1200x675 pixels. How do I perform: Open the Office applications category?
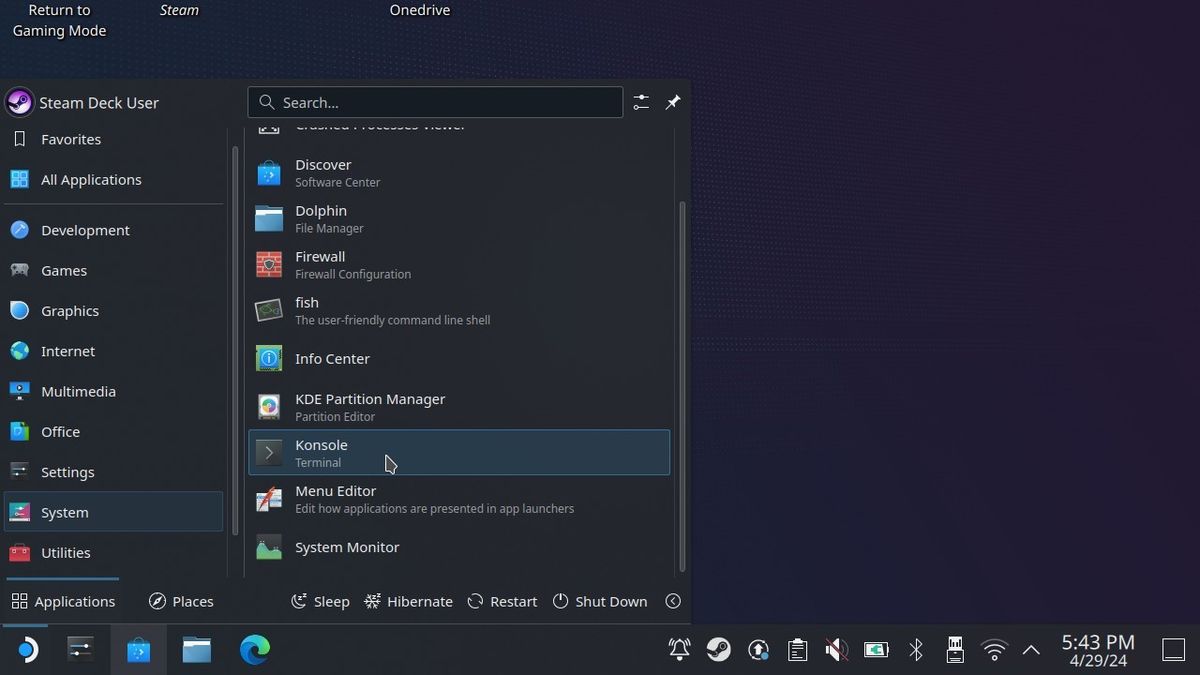pos(59,431)
